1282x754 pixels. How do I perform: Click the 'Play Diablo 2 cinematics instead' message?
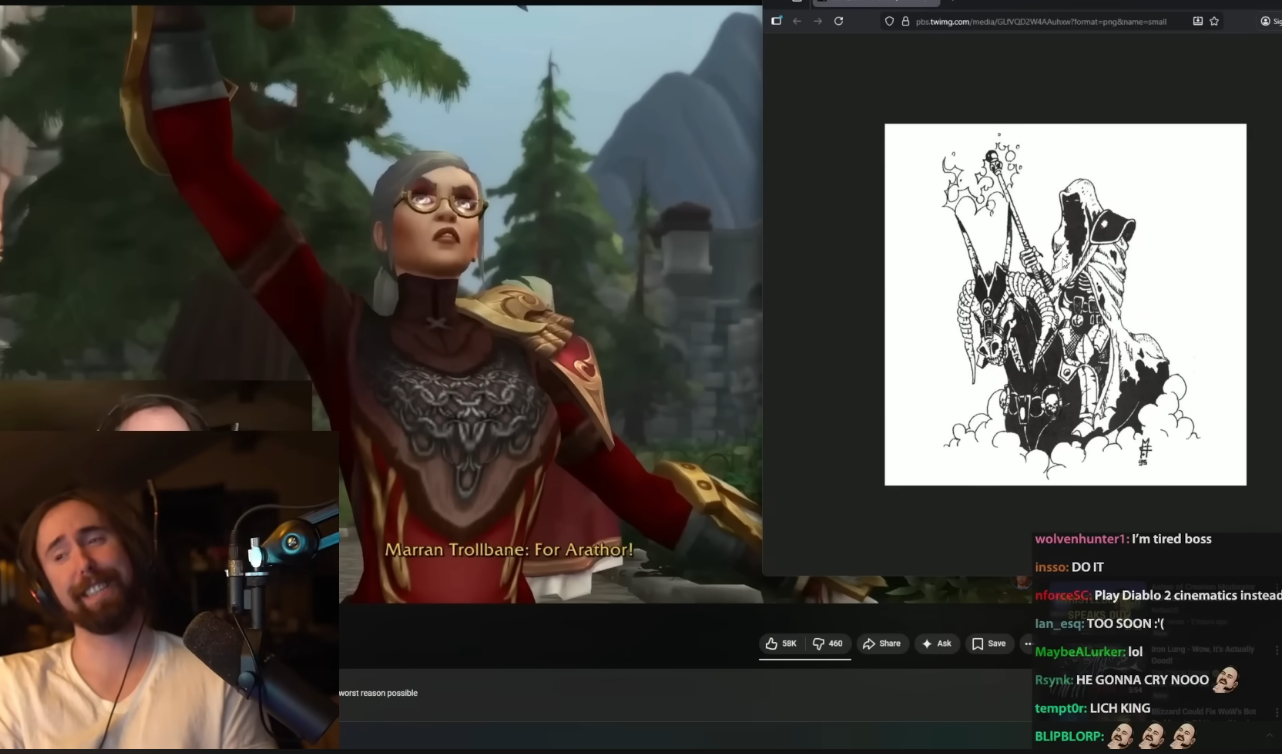coord(1187,595)
